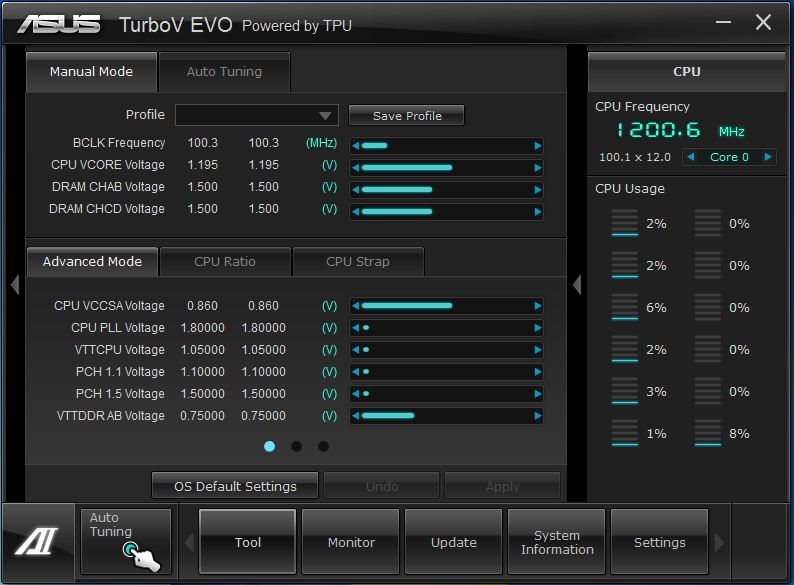Raise DRAM CHAB Voltage using right arrow
The height and width of the screenshot is (585, 794).
tap(538, 189)
